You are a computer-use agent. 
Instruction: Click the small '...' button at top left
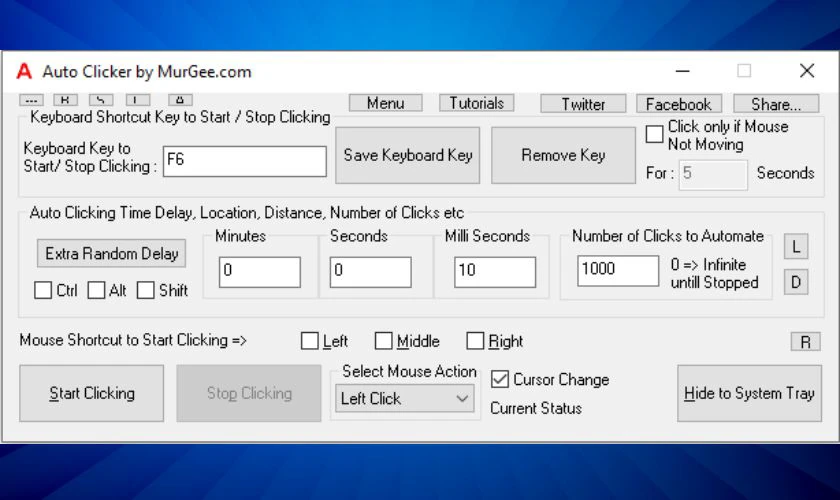[x=31, y=100]
